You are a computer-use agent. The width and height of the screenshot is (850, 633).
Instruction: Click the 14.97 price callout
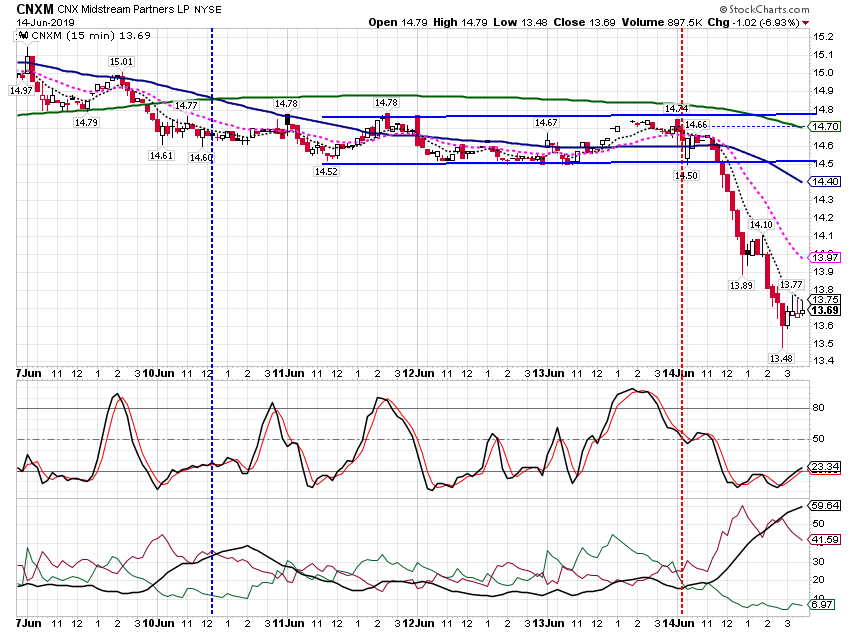tap(21, 91)
